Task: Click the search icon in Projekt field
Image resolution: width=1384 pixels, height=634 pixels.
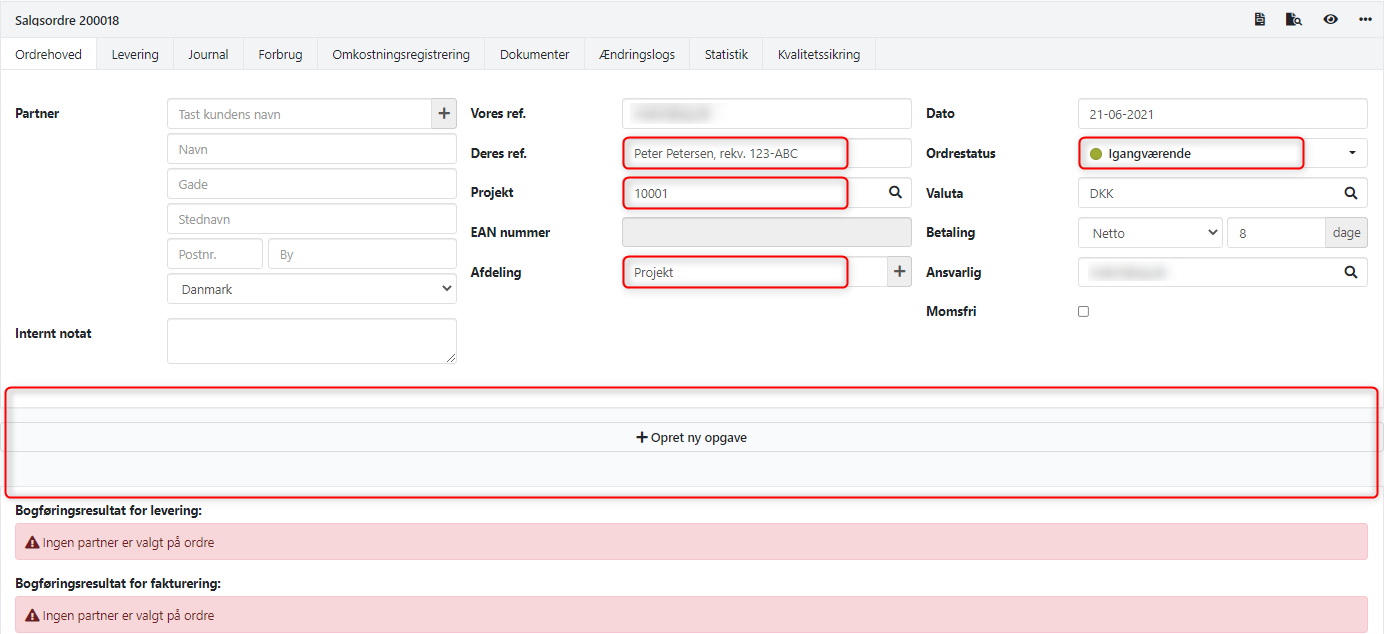Action: coord(895,193)
